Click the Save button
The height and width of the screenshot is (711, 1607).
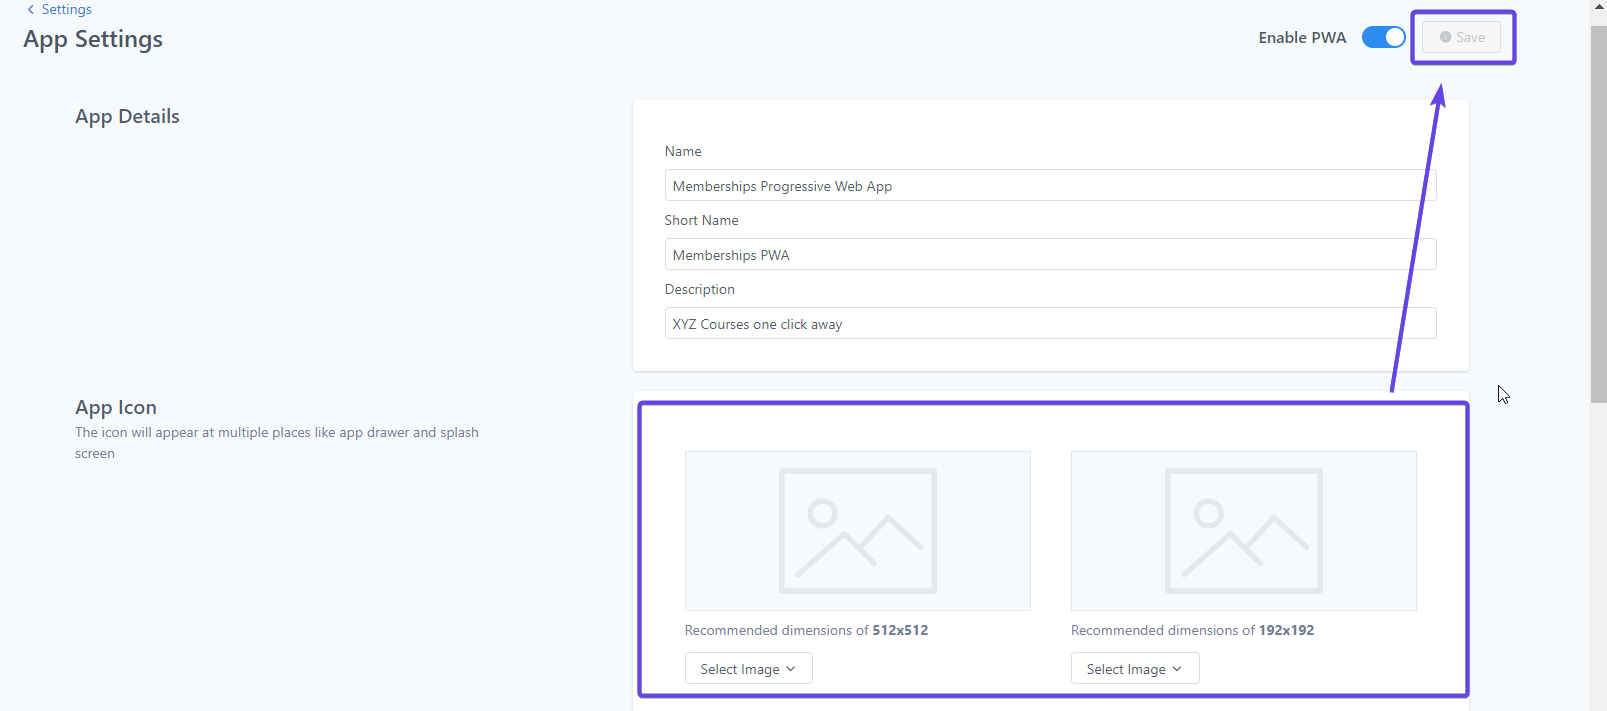point(1461,37)
